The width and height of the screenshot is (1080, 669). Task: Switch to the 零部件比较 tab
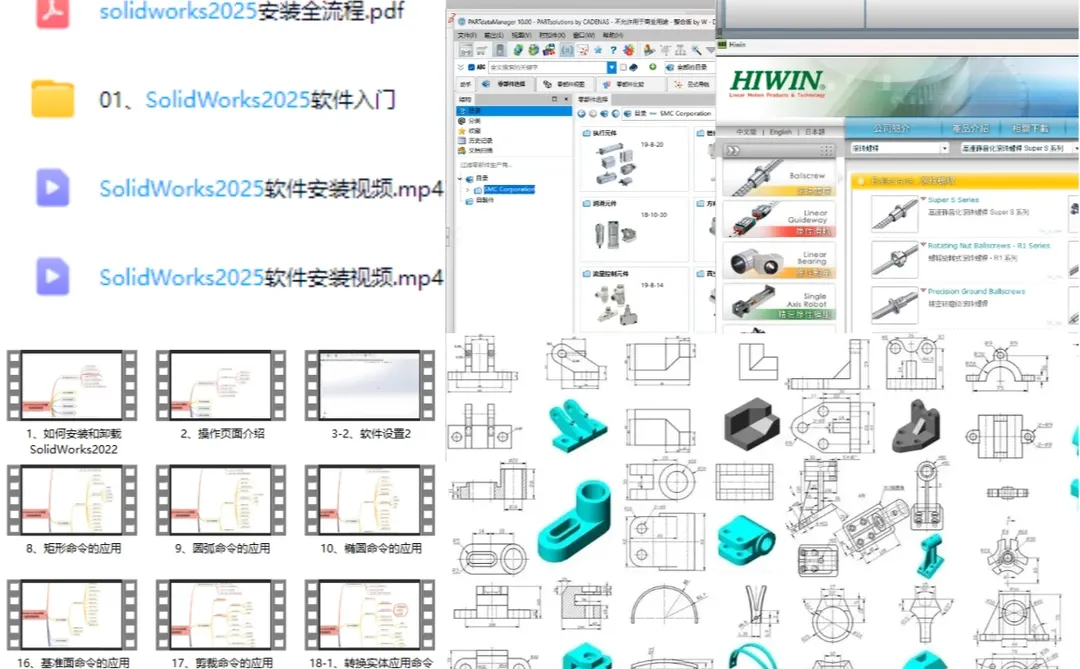click(x=631, y=84)
